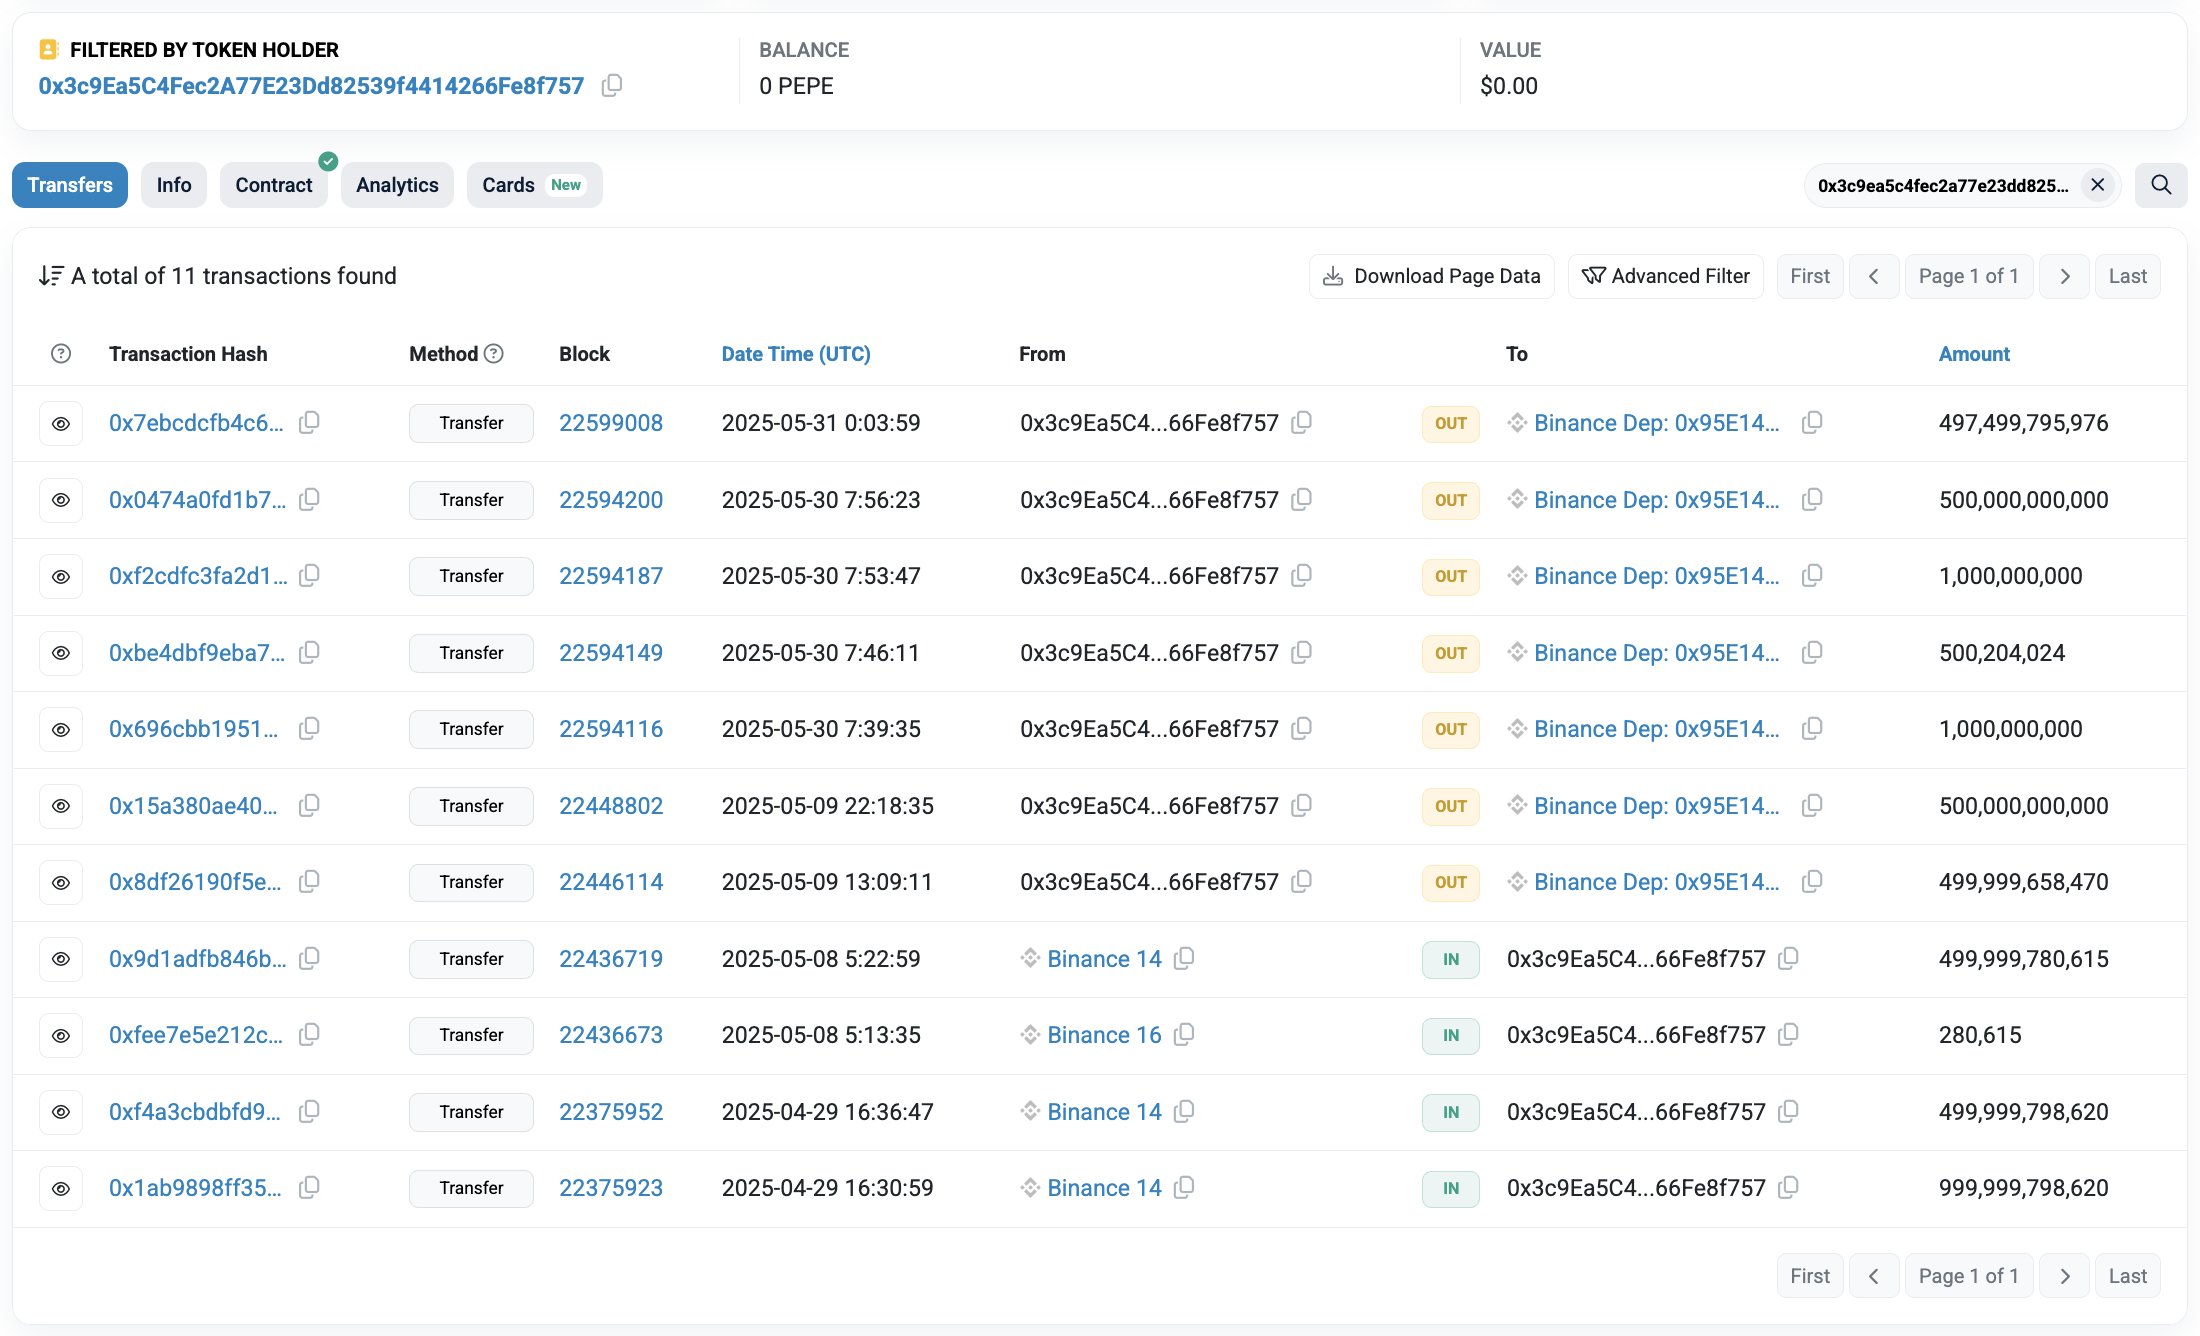The width and height of the screenshot is (2200, 1336).
Task: Open the Advanced Filter options
Action: [1666, 276]
